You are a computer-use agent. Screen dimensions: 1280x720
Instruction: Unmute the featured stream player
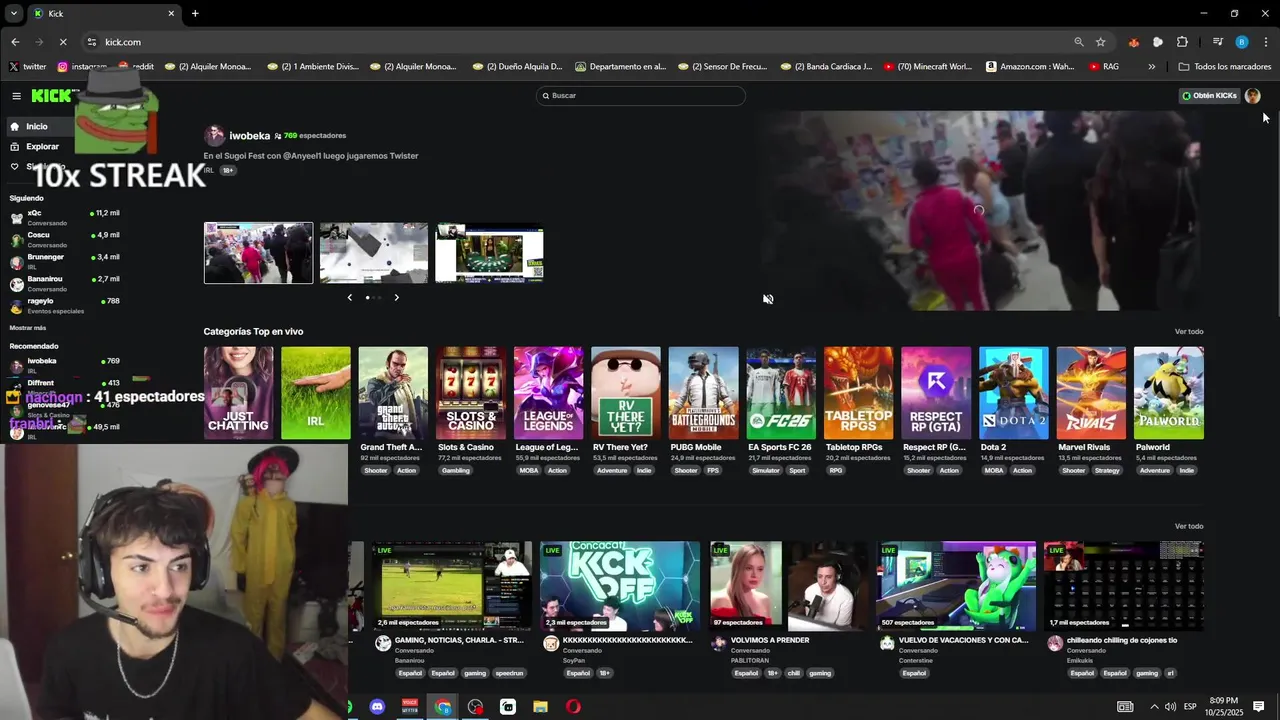tap(768, 299)
